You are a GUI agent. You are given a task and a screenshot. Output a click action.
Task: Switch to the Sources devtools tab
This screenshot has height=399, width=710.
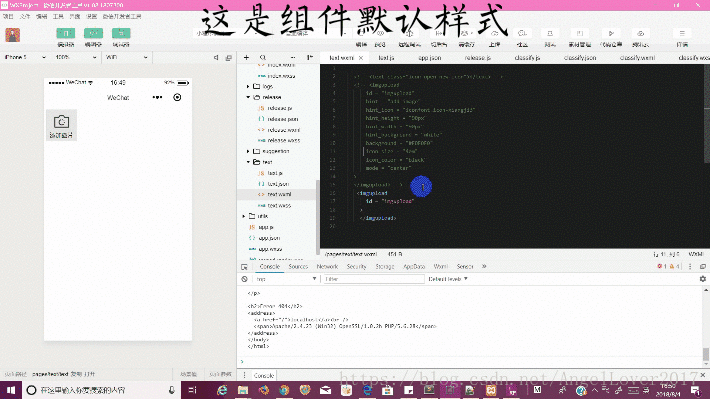(298, 267)
